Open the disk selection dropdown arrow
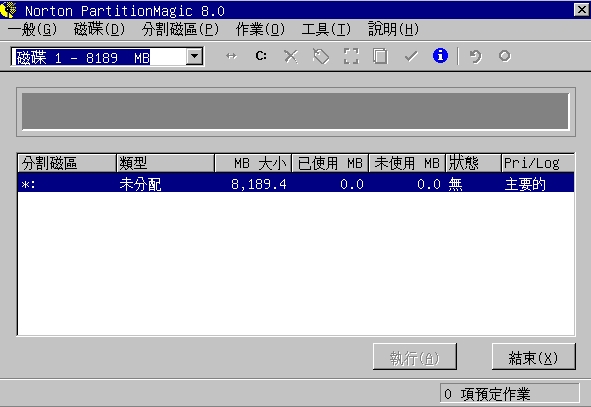591x407 pixels. click(194, 57)
